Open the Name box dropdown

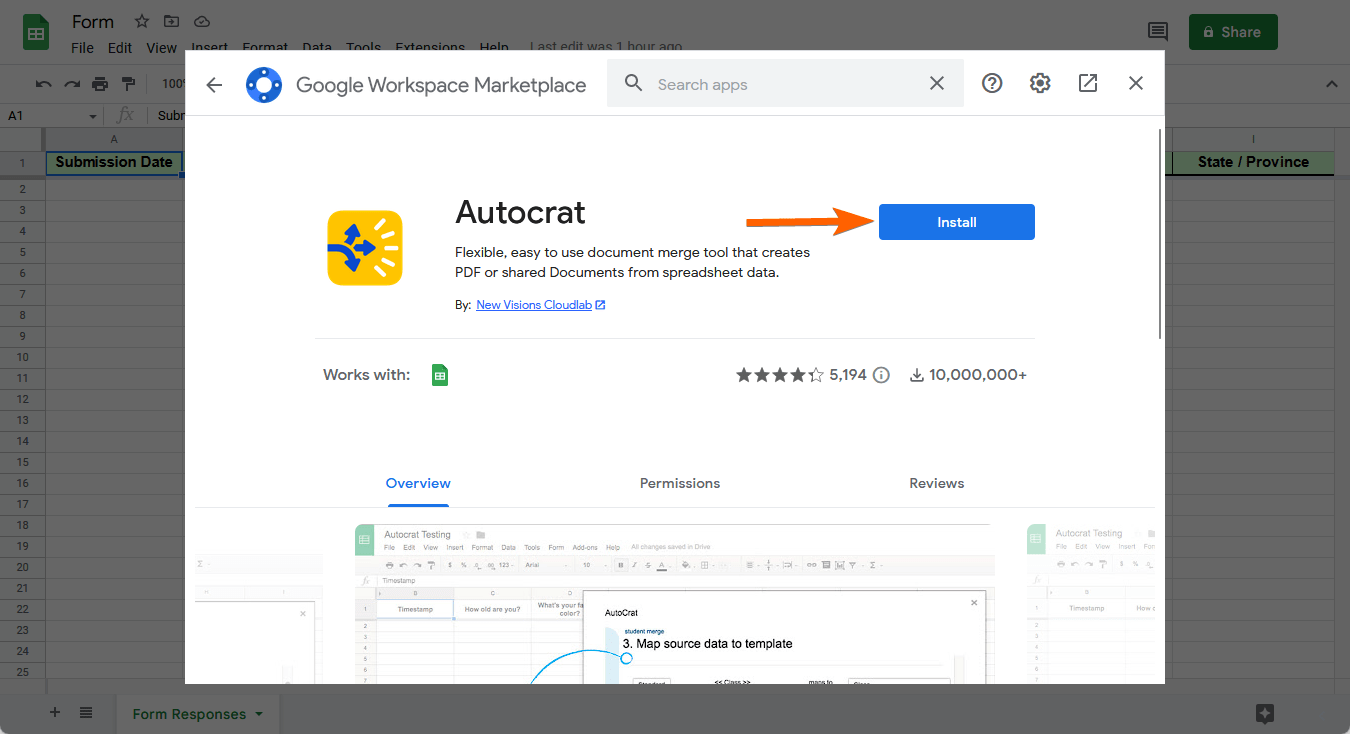[93, 116]
